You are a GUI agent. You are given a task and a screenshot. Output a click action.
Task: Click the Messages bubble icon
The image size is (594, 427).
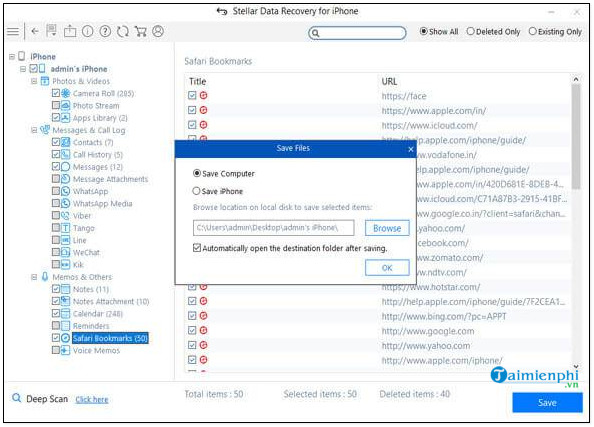[x=66, y=167]
